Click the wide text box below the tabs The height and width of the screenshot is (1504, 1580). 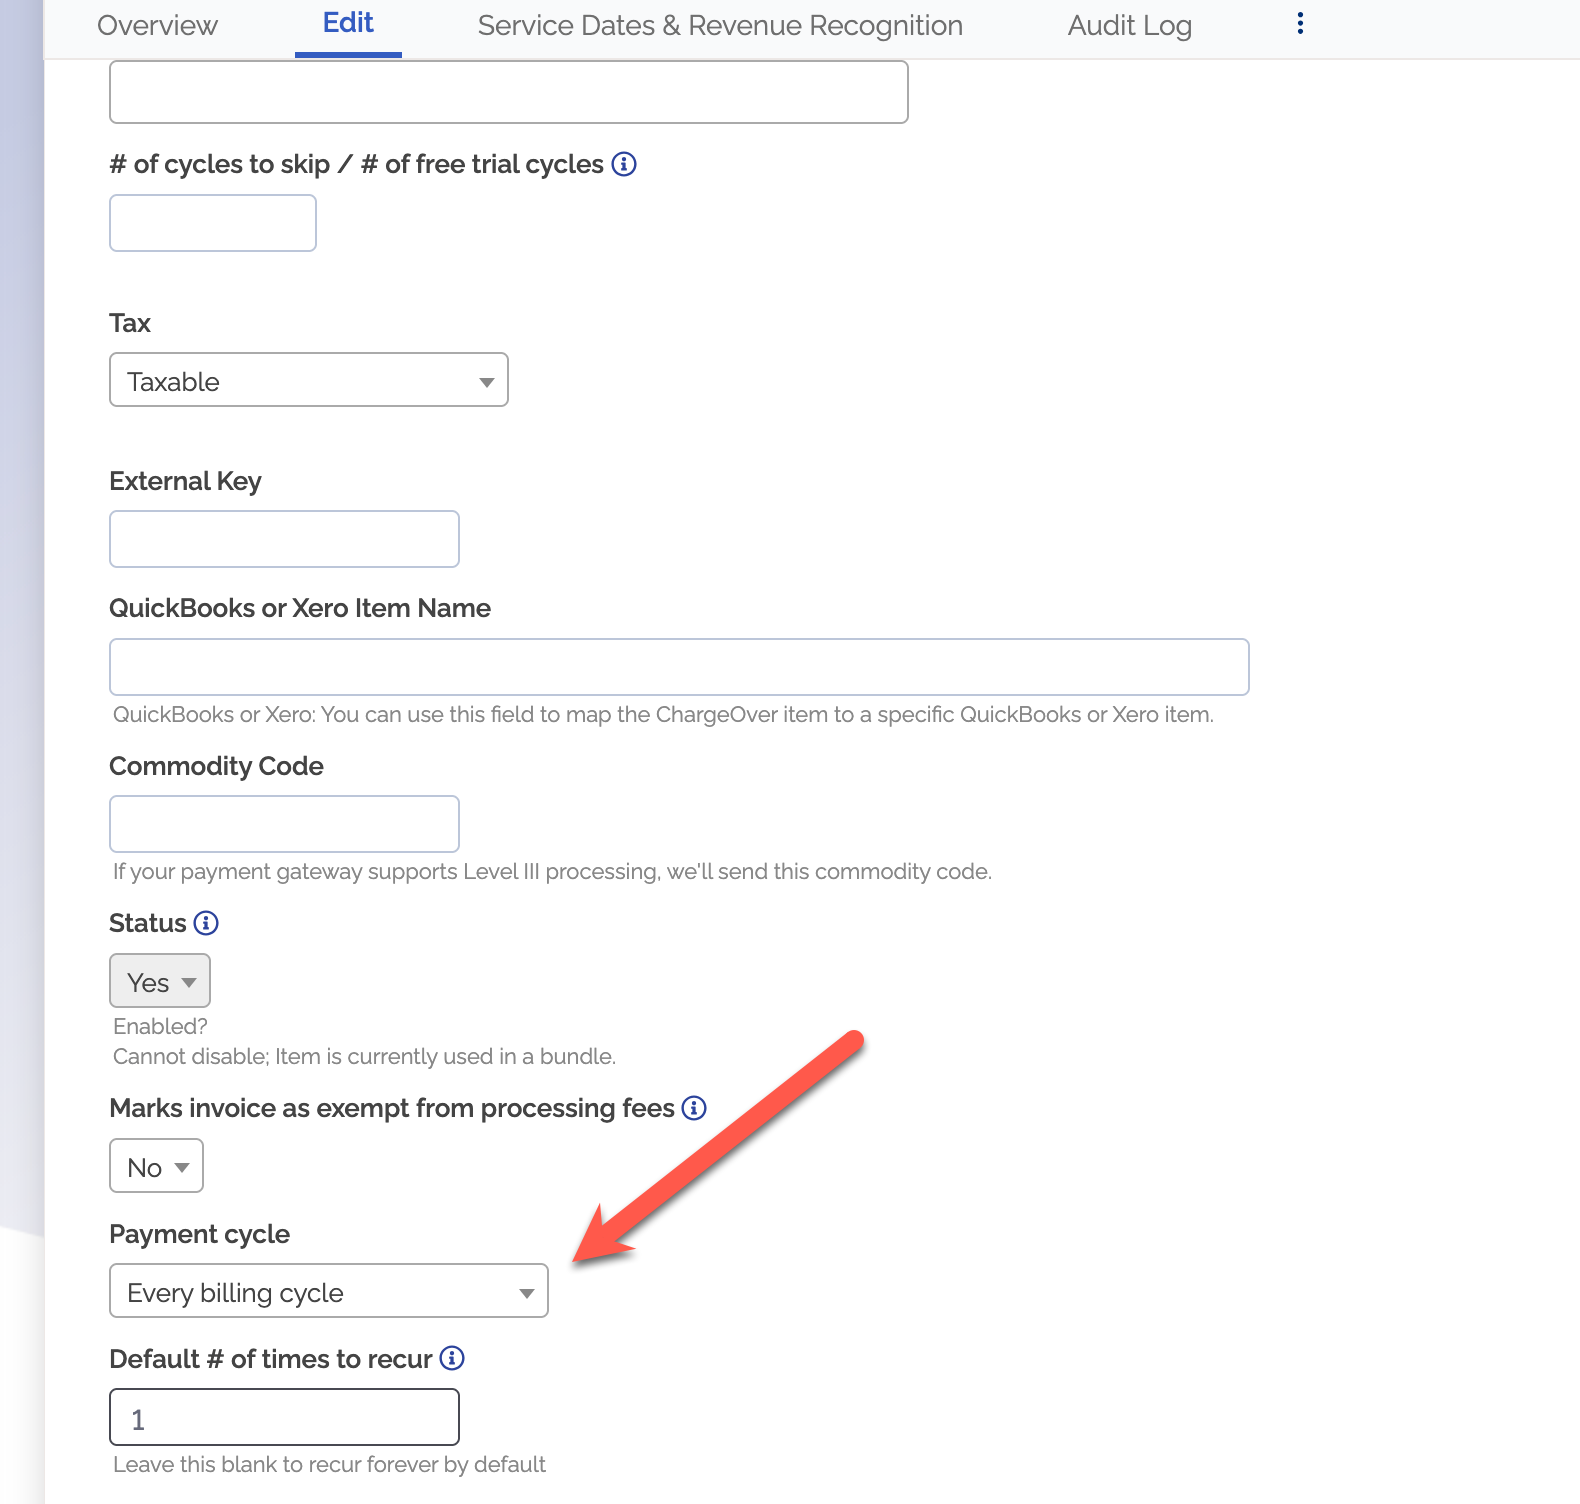pyautogui.click(x=508, y=93)
